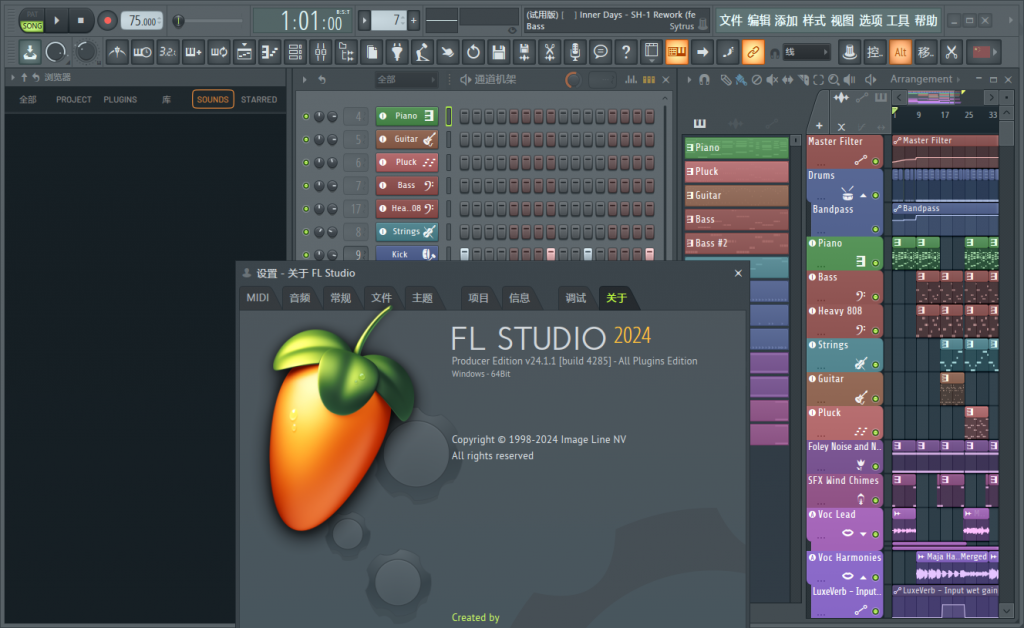Select the Pluck pattern in playlist picker
Image resolution: width=1024 pixels, height=628 pixels.
(x=736, y=171)
